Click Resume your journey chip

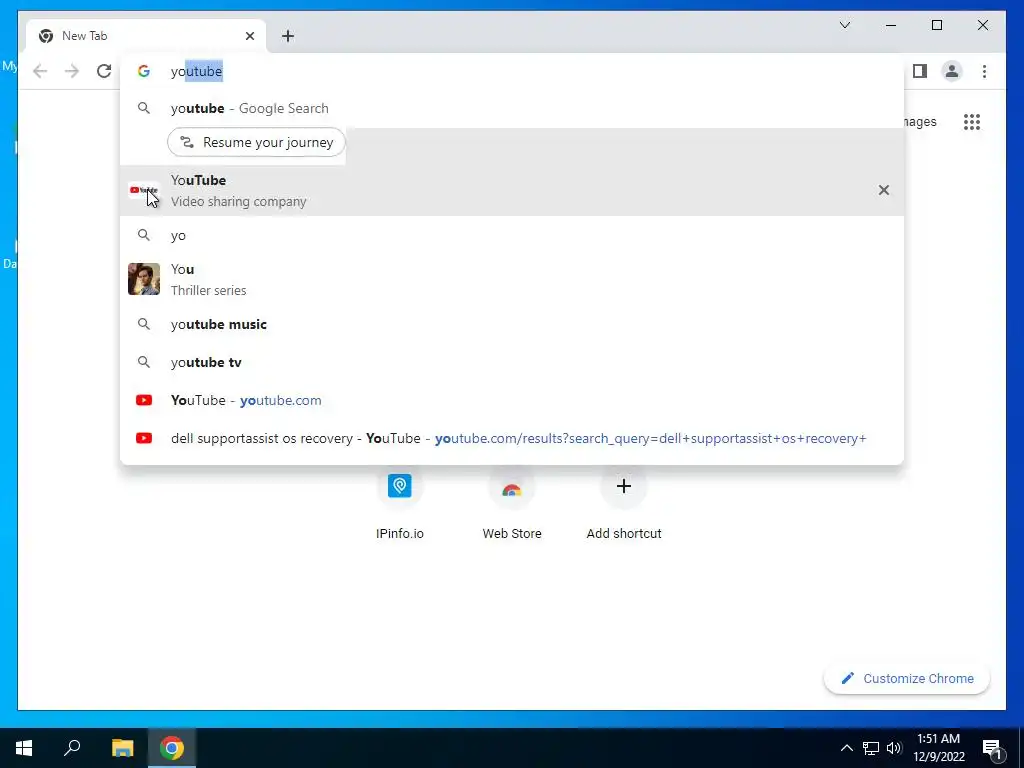pos(256,142)
